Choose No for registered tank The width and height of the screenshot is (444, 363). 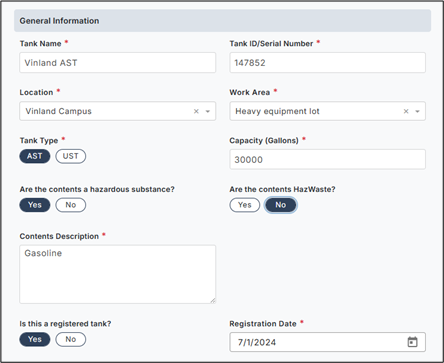71,339
